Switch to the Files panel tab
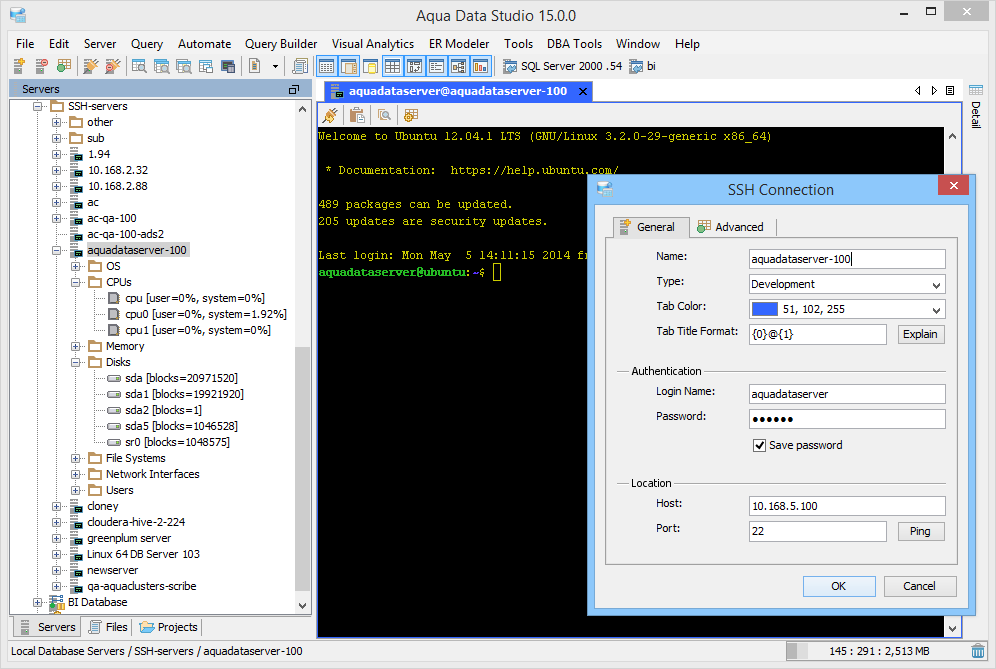 tap(108, 627)
